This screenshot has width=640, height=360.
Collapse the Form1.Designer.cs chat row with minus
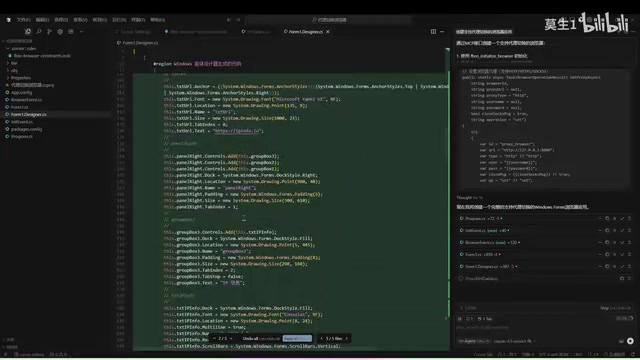click(600, 267)
